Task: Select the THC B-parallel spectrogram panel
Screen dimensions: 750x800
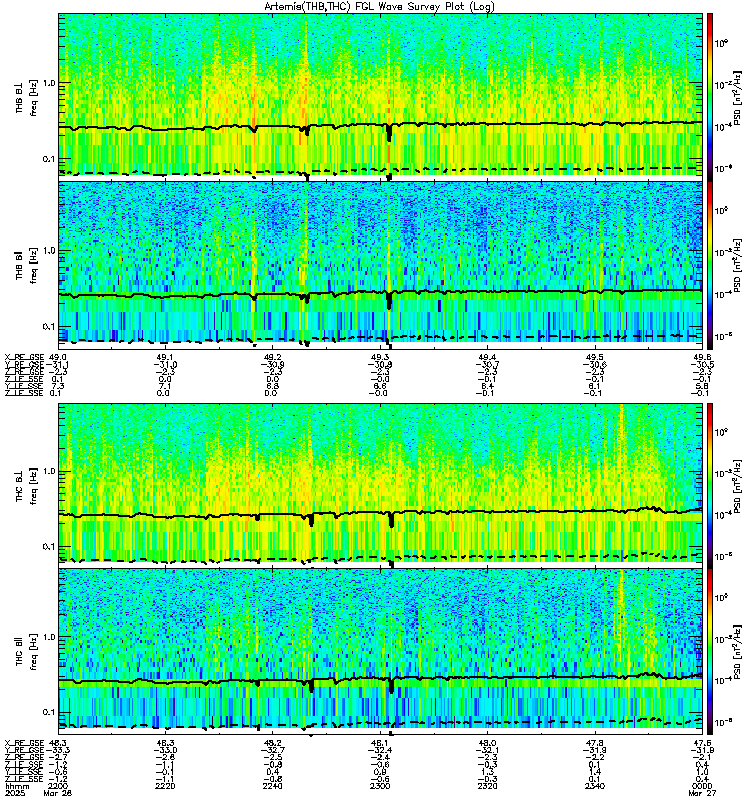Action: point(381,652)
